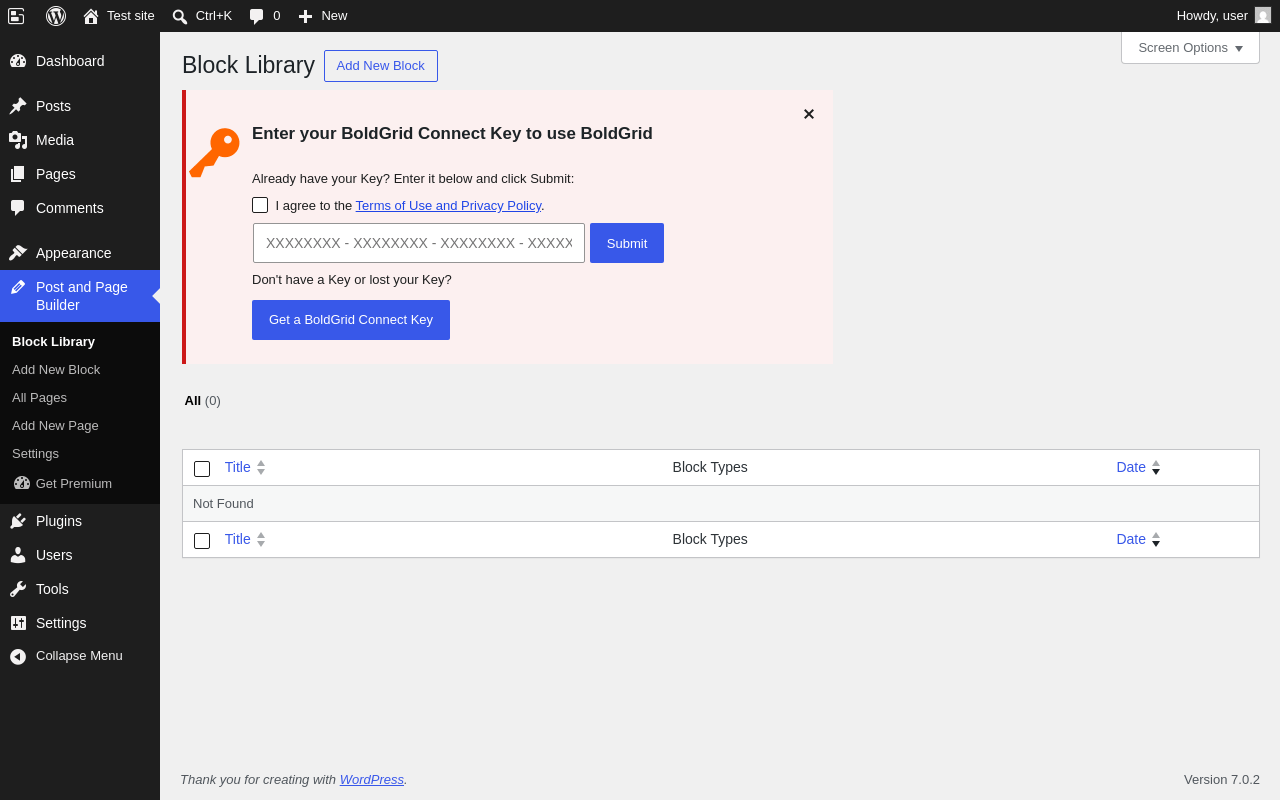The height and width of the screenshot is (800, 1280).
Task: Click the sort arrows beside footer Date
Action: point(1156,539)
